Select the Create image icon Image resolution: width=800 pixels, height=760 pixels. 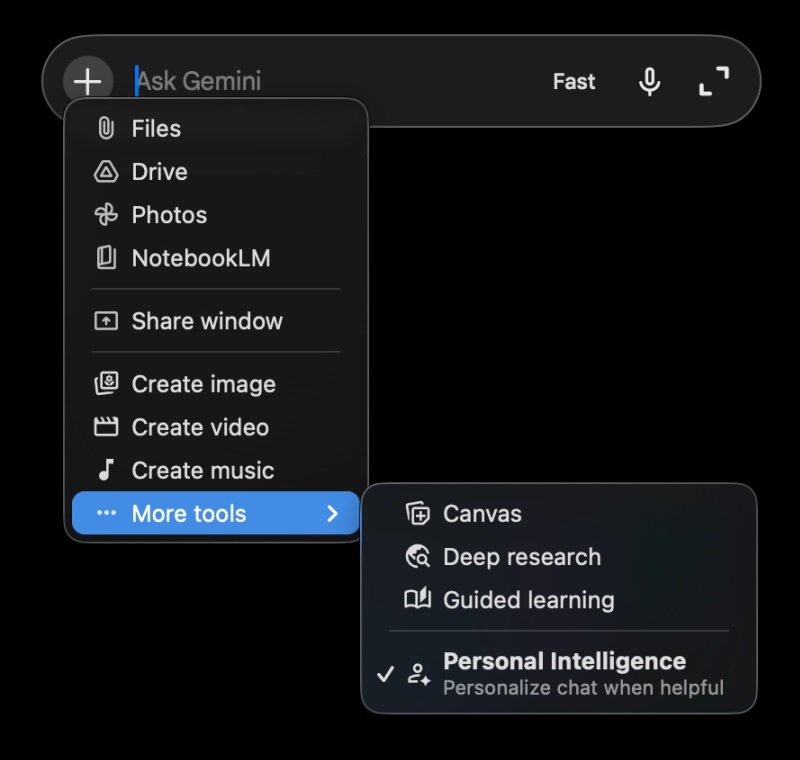[x=103, y=384]
